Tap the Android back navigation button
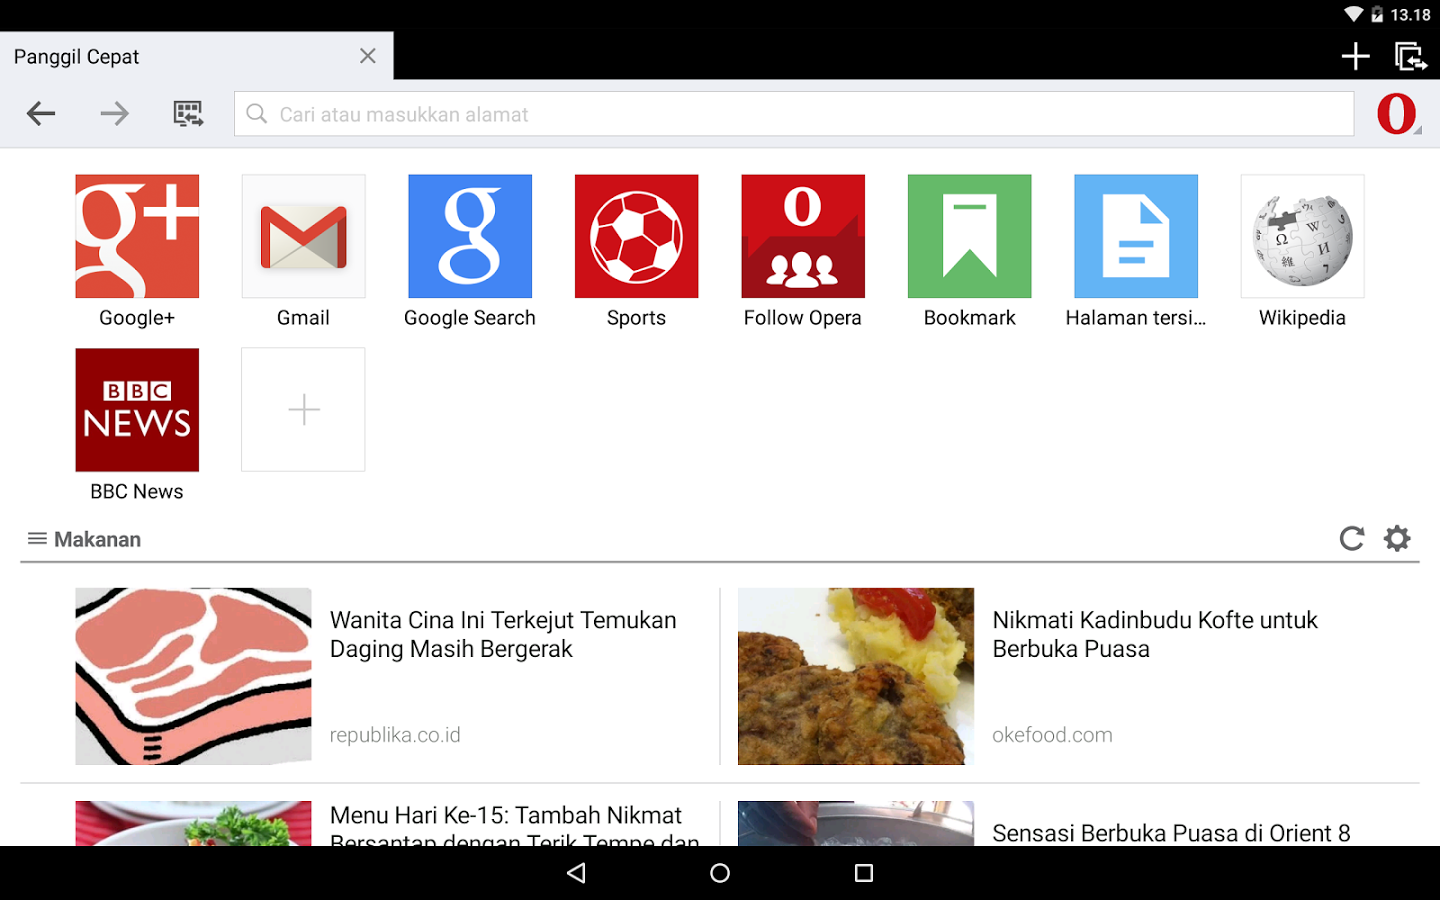1440x900 pixels. [x=576, y=873]
